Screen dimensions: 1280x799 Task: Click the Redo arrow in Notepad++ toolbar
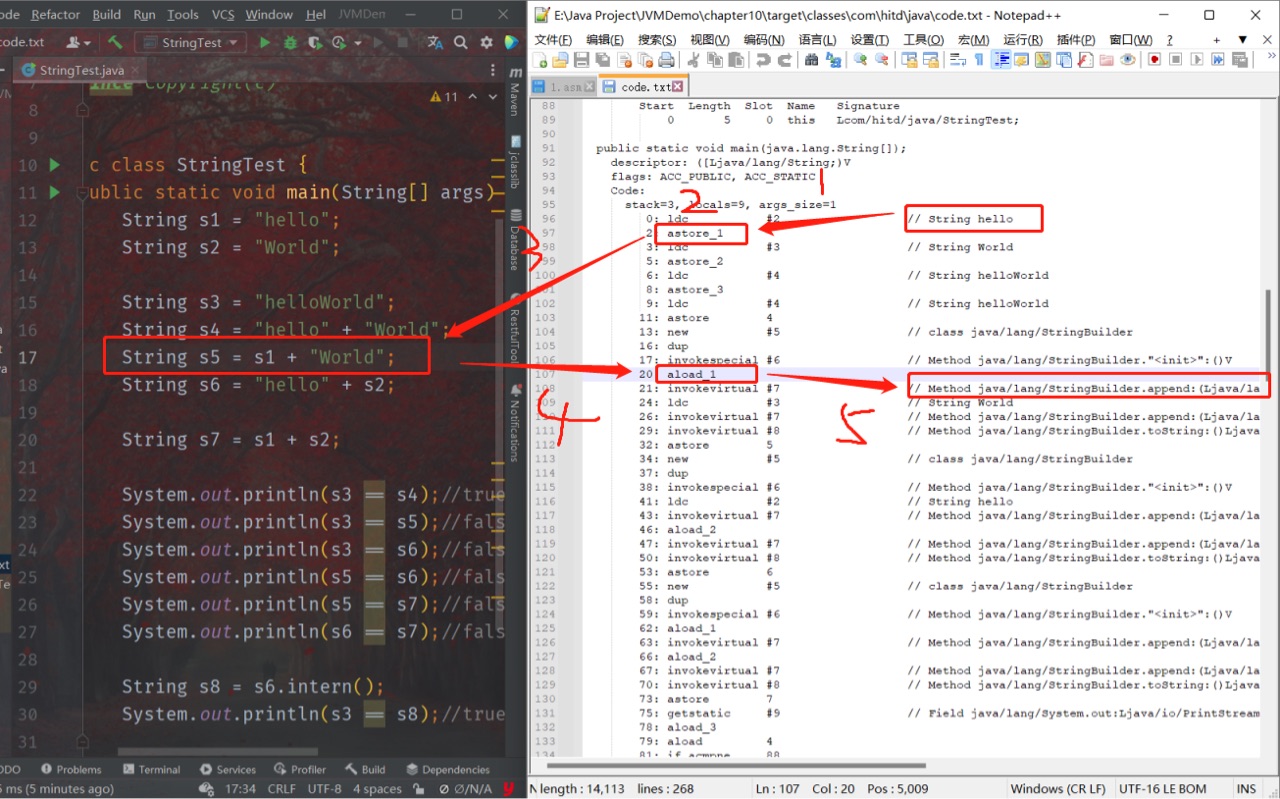tap(785, 60)
